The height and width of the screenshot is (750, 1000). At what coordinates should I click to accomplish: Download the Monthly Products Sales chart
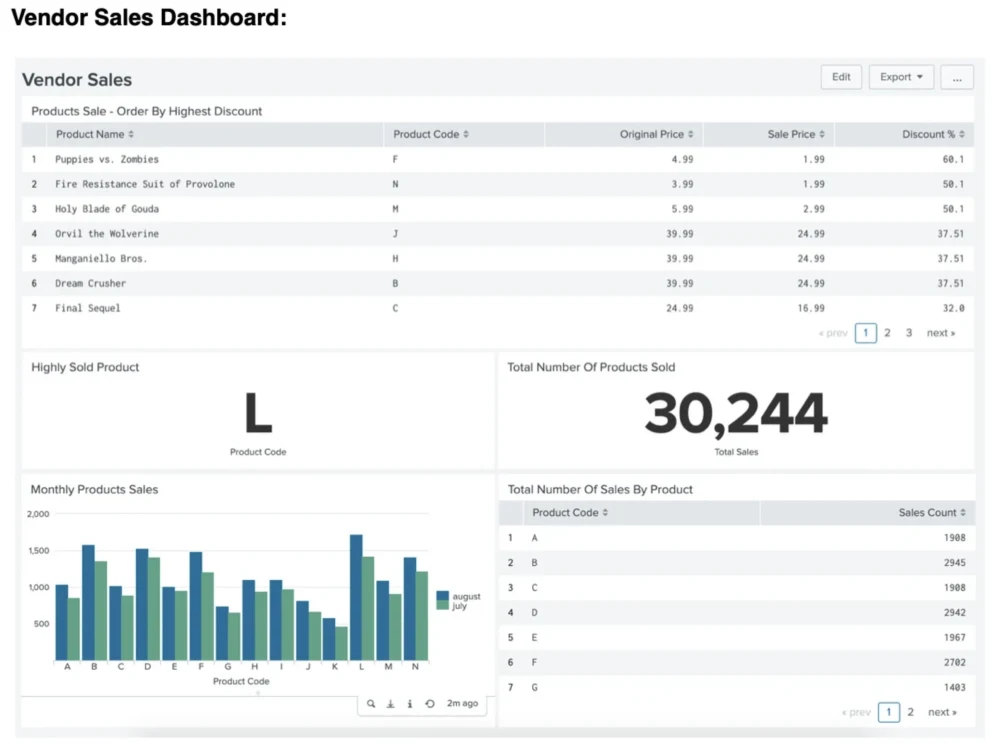pyautogui.click(x=390, y=703)
